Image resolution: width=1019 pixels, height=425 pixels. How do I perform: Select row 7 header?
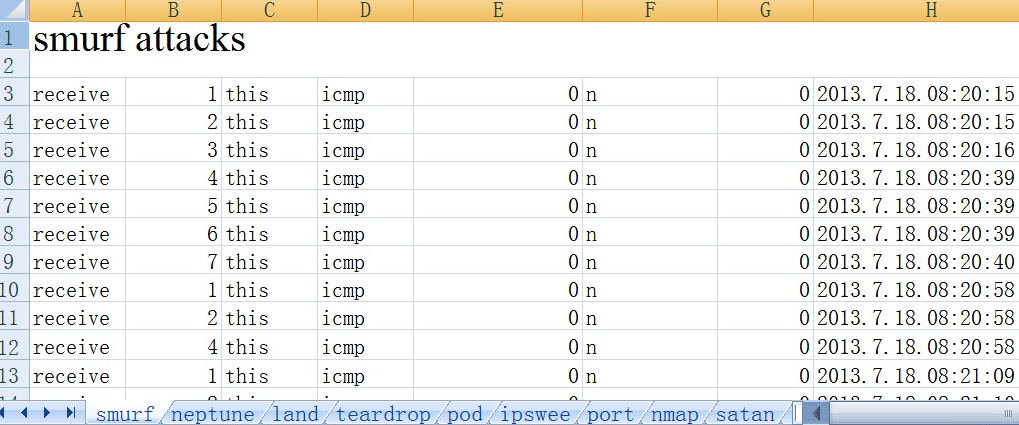[14, 205]
